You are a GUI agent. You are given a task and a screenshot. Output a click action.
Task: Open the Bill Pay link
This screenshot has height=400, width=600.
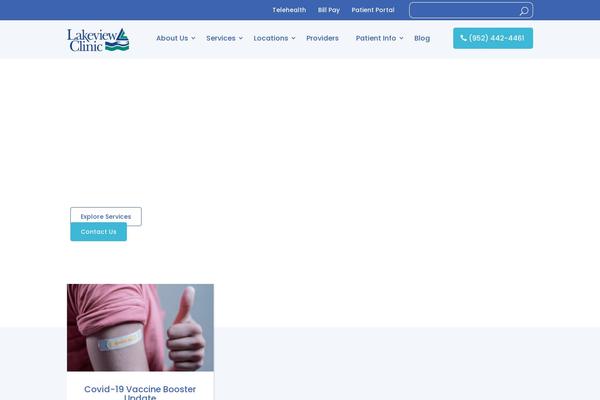coord(329,10)
